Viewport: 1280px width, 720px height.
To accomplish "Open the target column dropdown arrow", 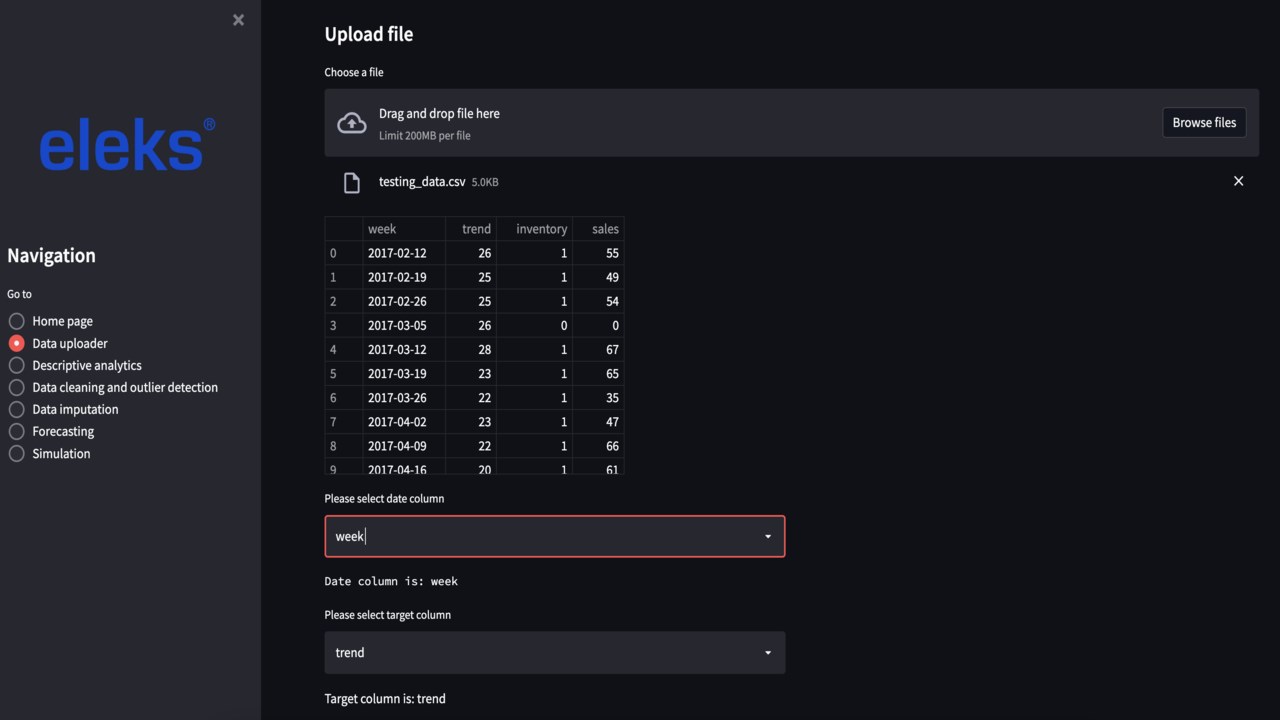I will point(768,653).
